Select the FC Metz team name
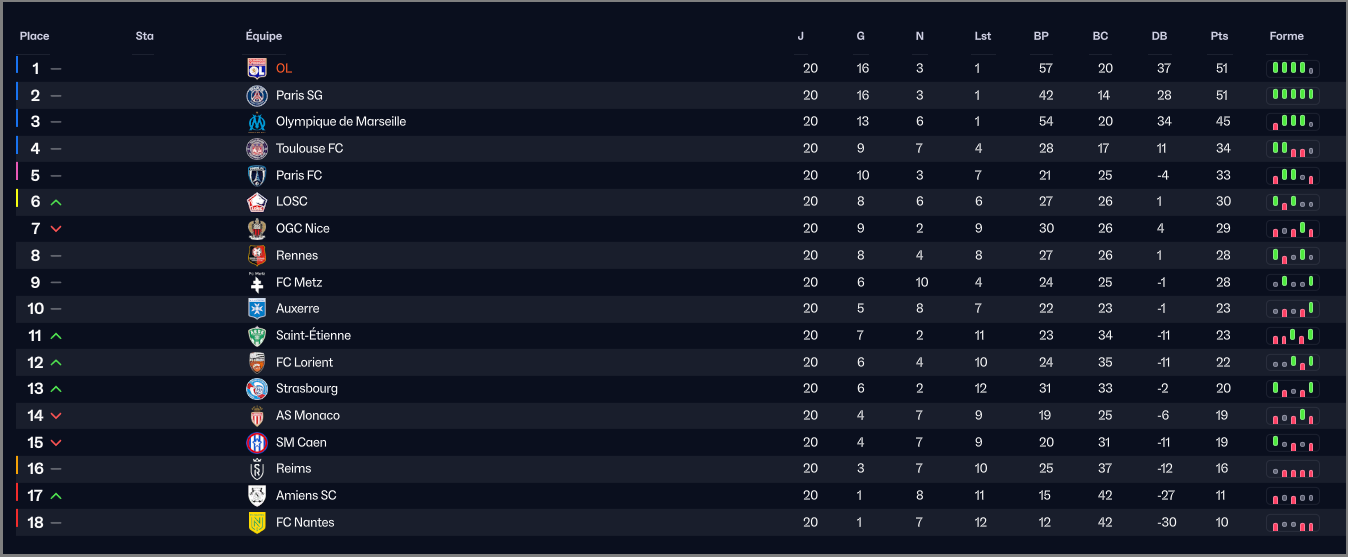 [x=299, y=282]
